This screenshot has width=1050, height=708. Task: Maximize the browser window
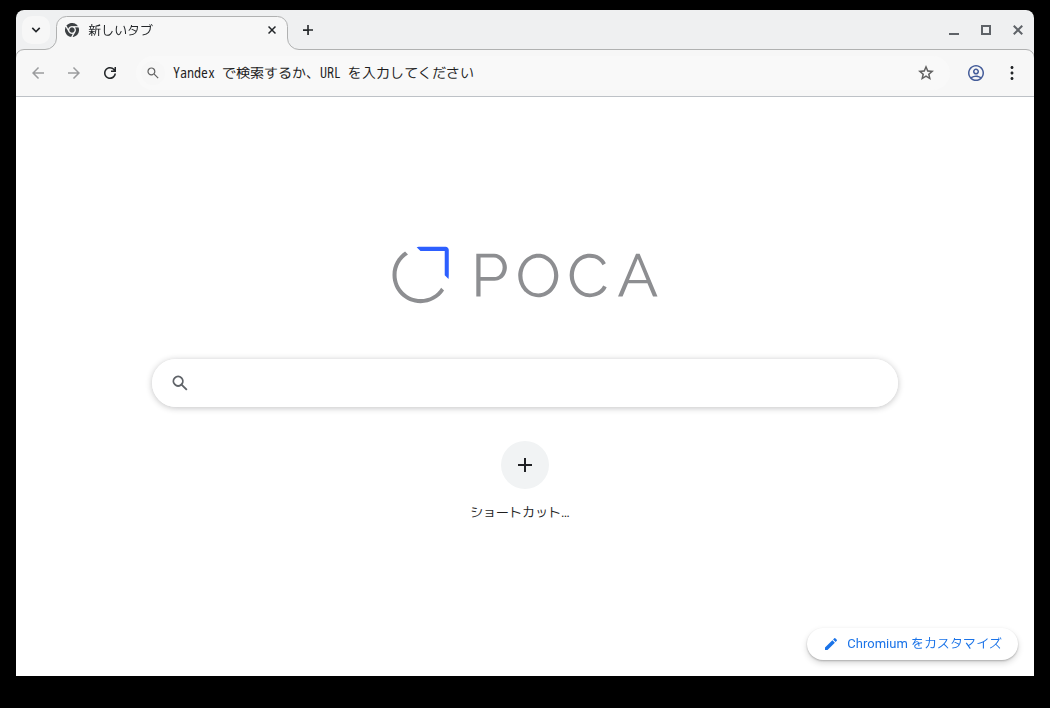pyautogui.click(x=986, y=30)
